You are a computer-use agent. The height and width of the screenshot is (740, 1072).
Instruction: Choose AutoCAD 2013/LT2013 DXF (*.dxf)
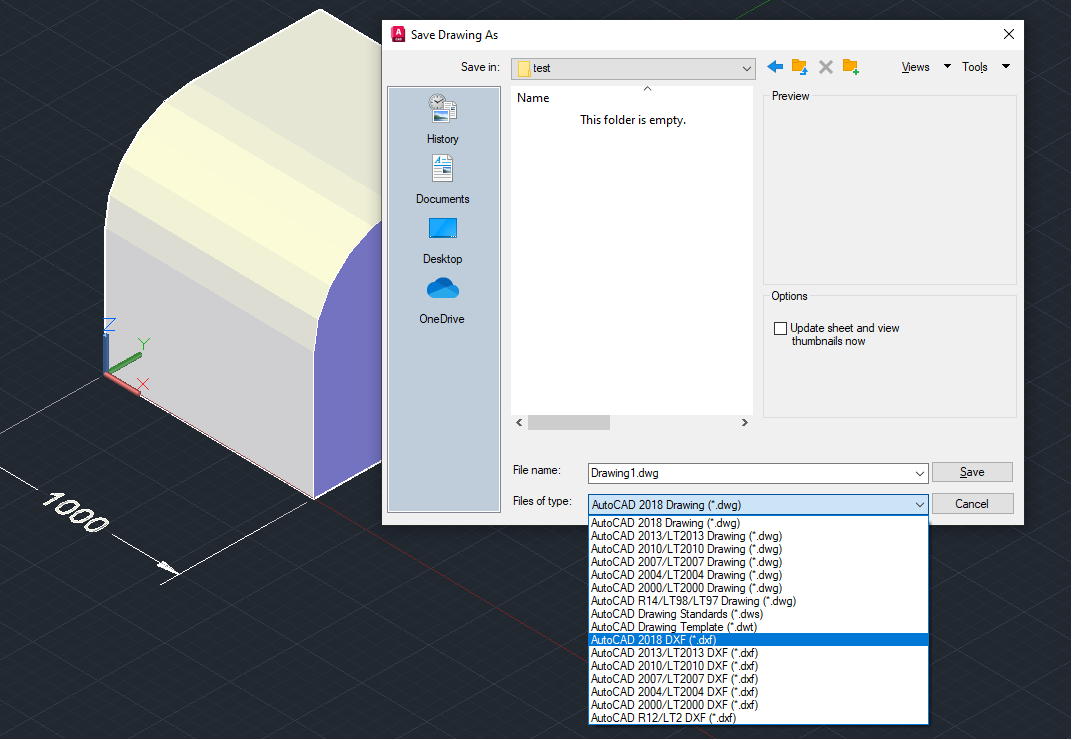[x=758, y=653]
